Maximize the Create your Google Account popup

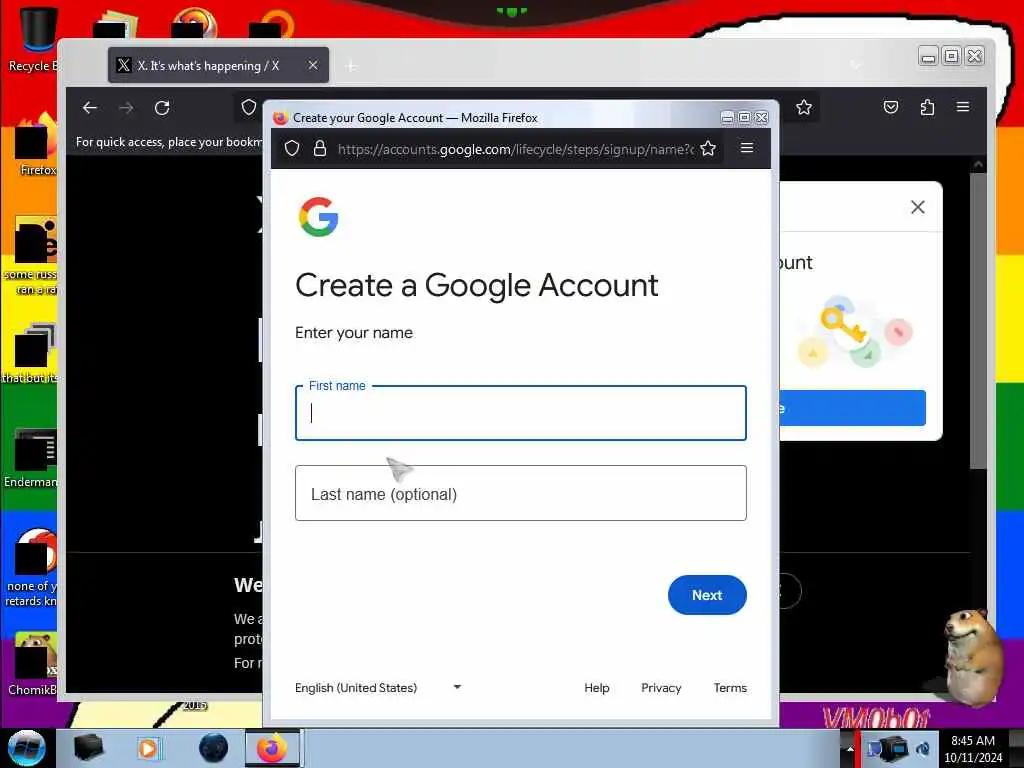[744, 117]
